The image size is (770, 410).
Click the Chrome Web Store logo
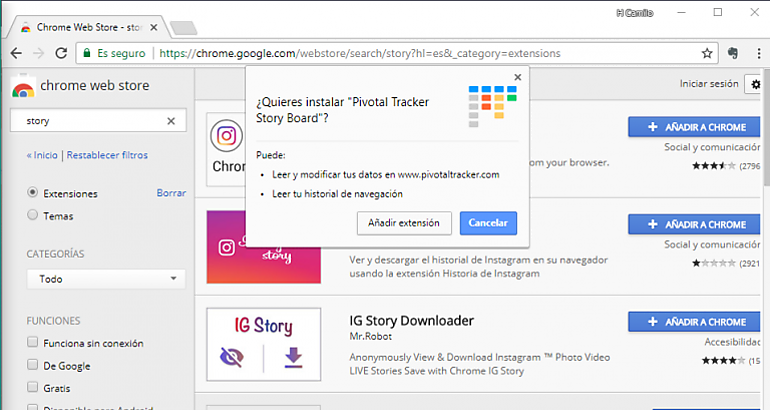click(23, 86)
